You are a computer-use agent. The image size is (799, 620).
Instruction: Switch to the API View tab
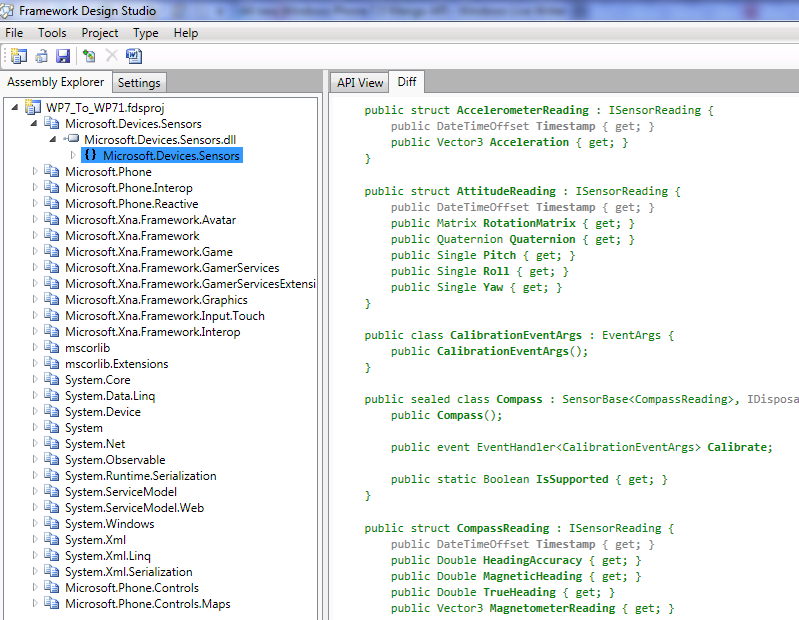click(x=360, y=83)
